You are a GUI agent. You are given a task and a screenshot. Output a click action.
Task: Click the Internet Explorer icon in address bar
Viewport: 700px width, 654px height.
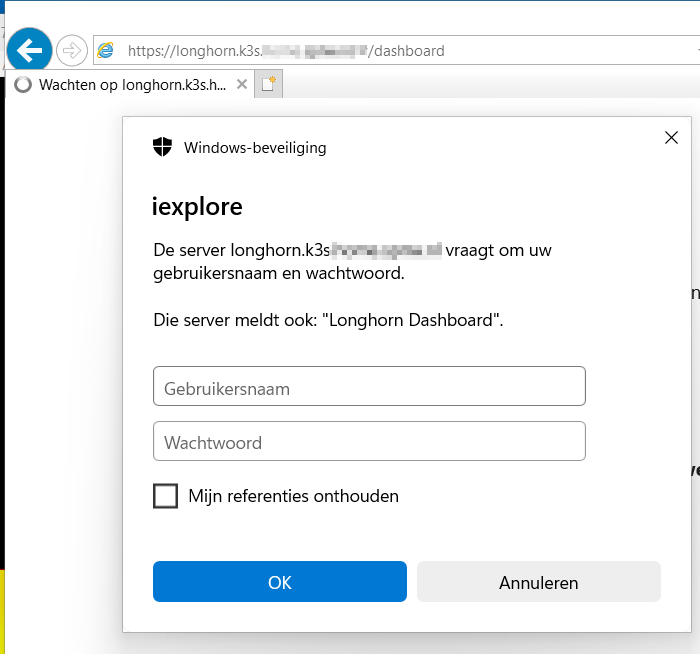click(x=106, y=50)
